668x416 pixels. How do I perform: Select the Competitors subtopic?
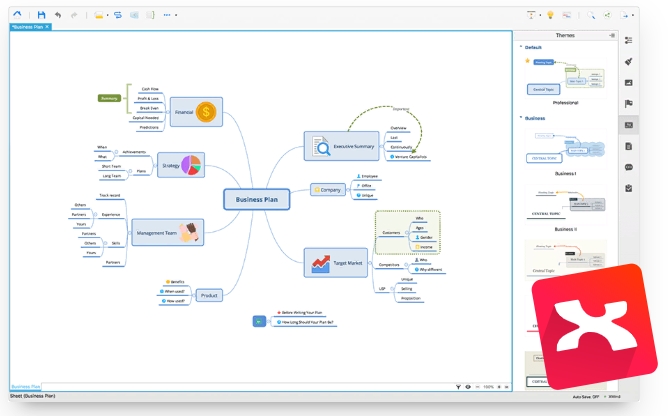389,265
